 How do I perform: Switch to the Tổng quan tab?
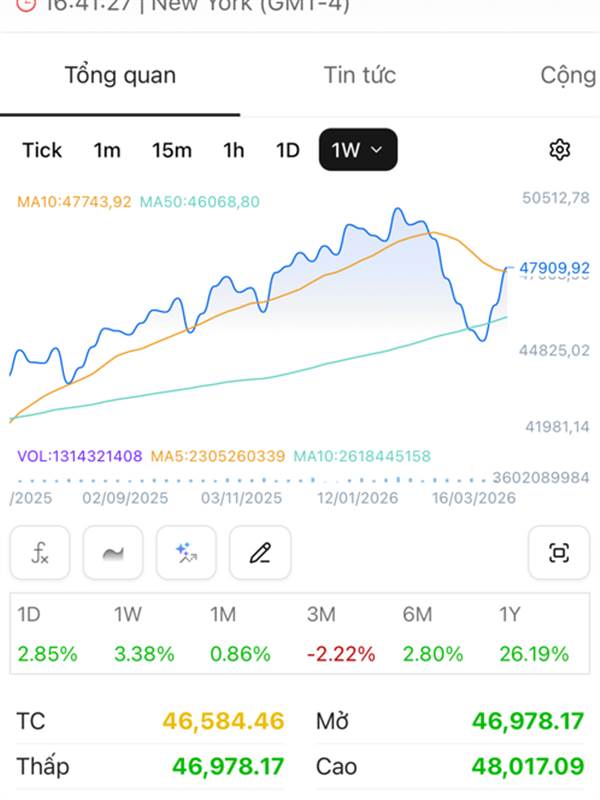tap(120, 75)
